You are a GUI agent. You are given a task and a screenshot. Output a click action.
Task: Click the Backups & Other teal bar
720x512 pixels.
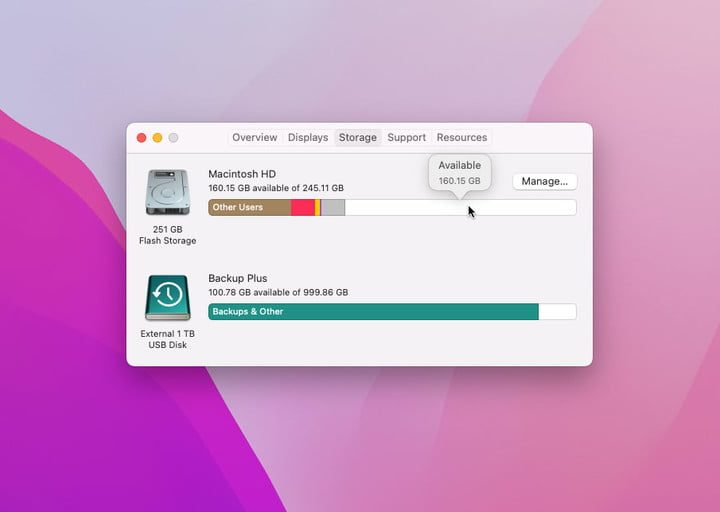click(x=373, y=312)
